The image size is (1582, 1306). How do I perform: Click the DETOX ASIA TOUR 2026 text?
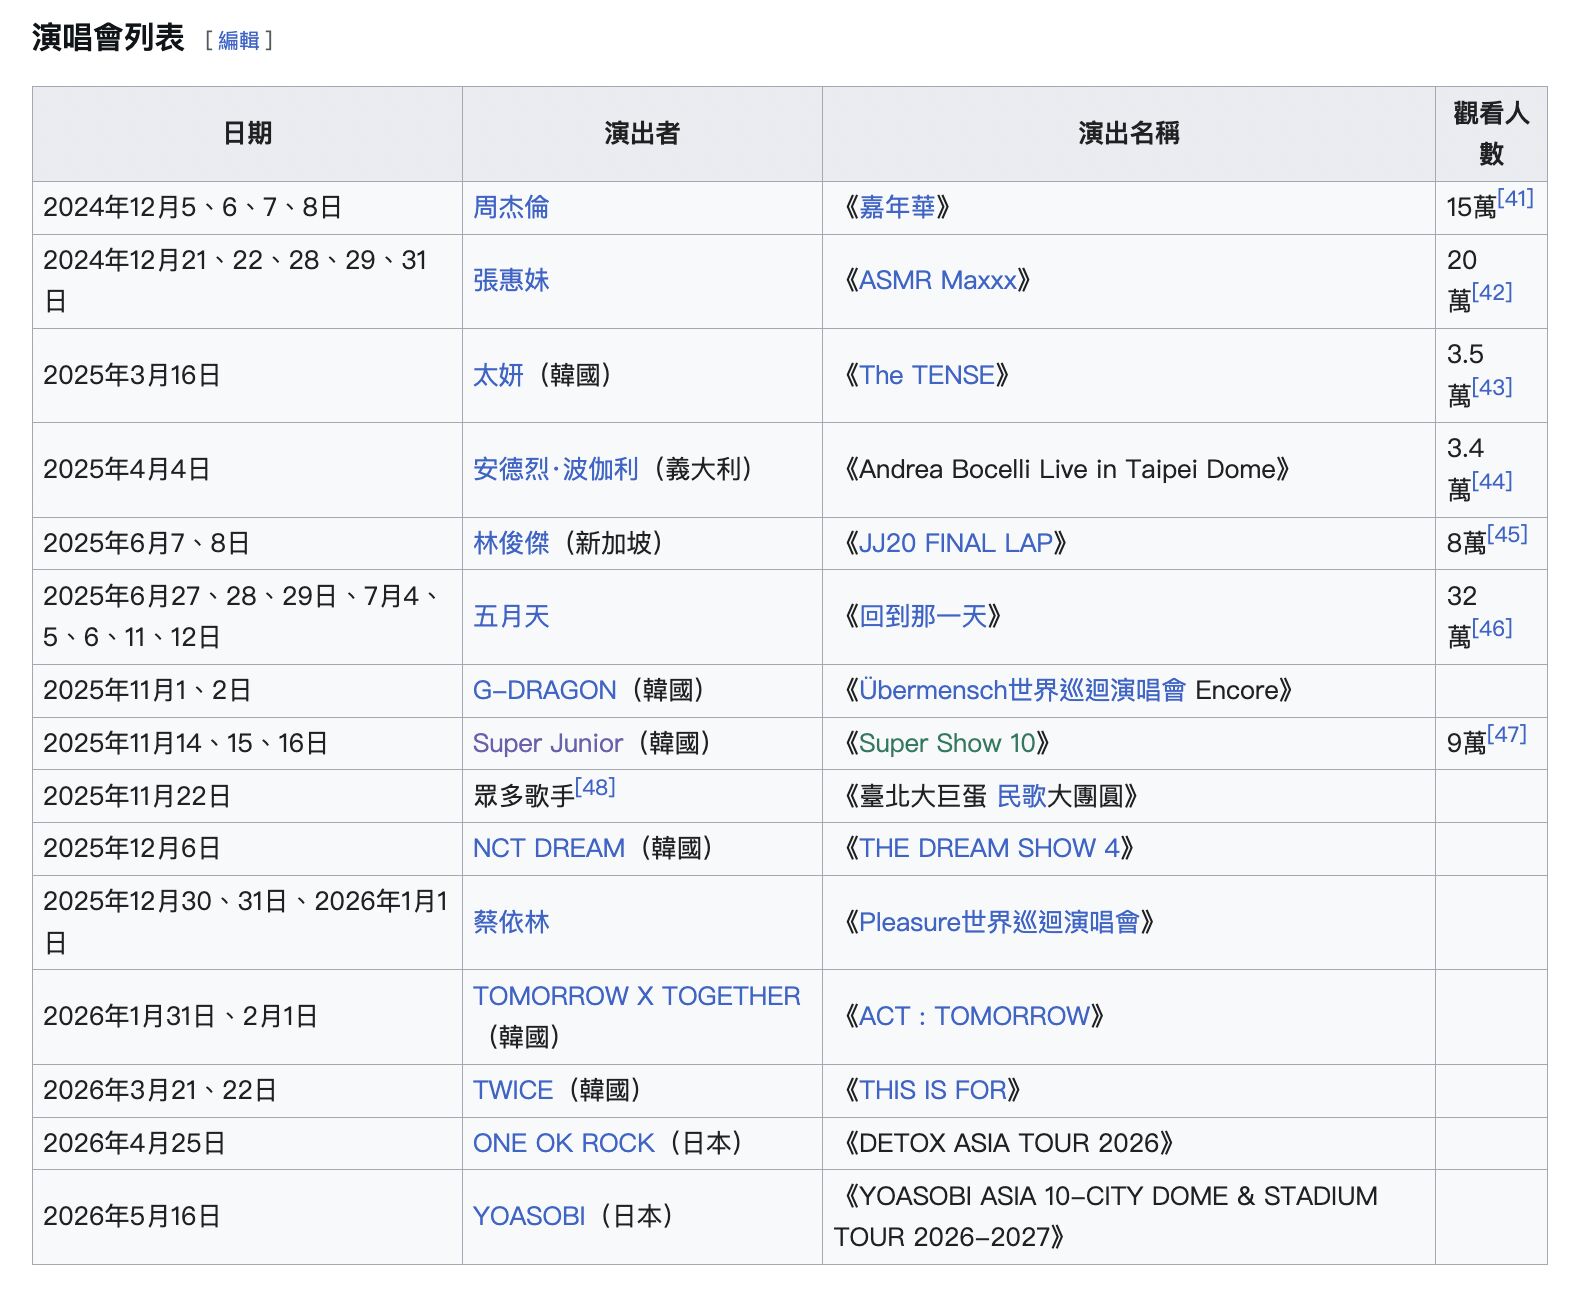[x=1009, y=1143]
